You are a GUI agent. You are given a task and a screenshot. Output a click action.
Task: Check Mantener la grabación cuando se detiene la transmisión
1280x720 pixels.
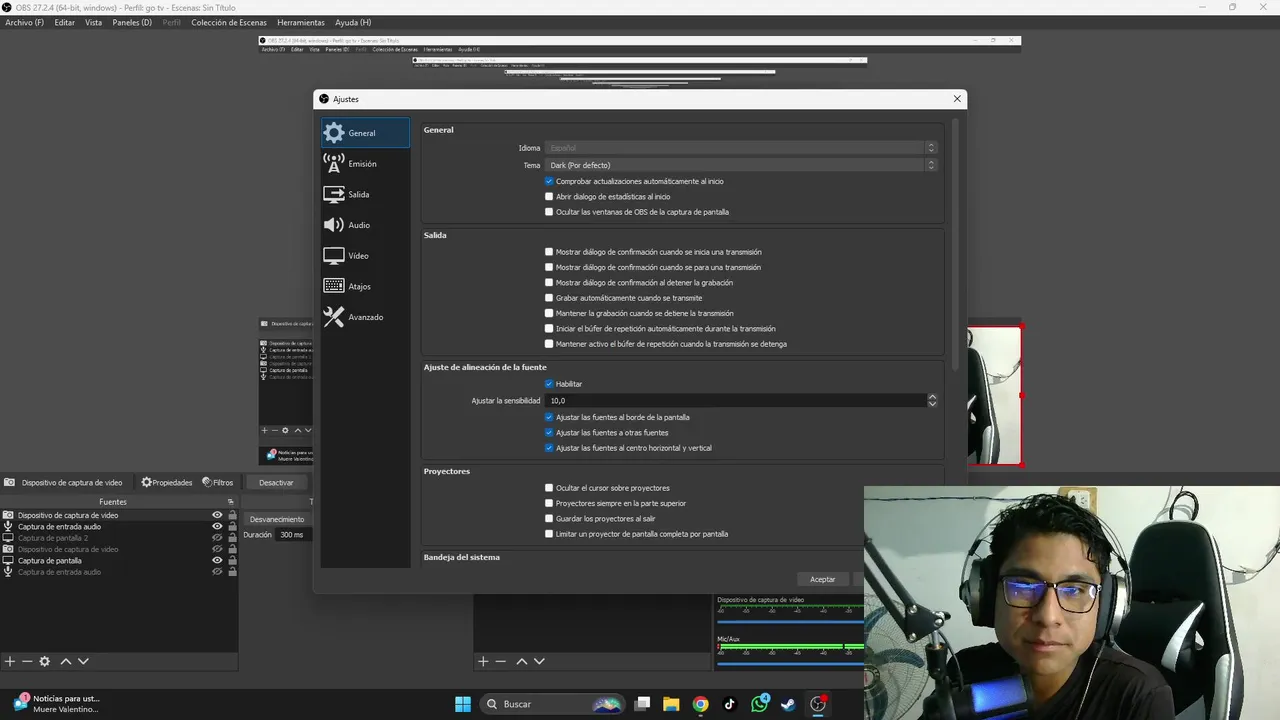tap(549, 313)
